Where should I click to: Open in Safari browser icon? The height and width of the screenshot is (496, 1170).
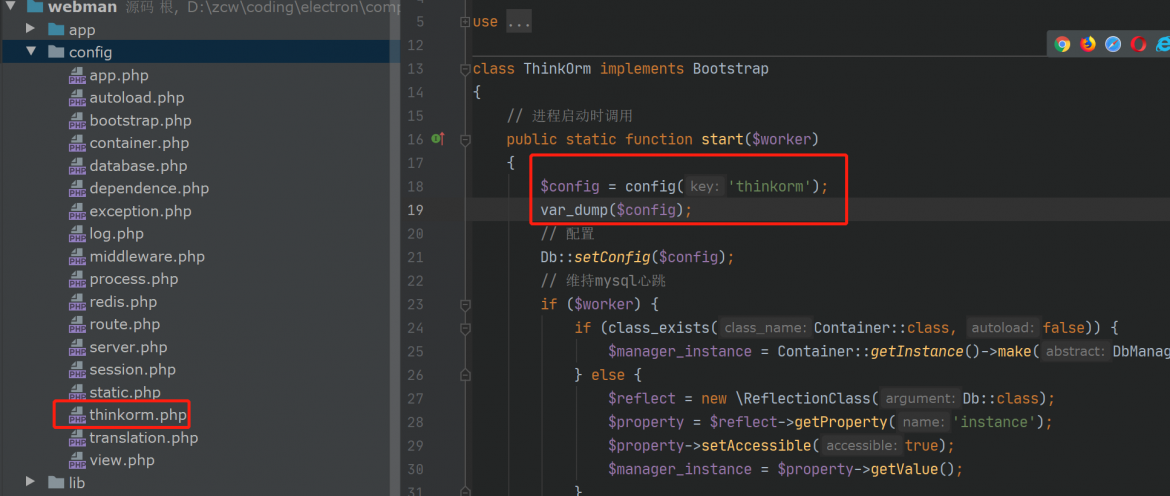(1113, 44)
